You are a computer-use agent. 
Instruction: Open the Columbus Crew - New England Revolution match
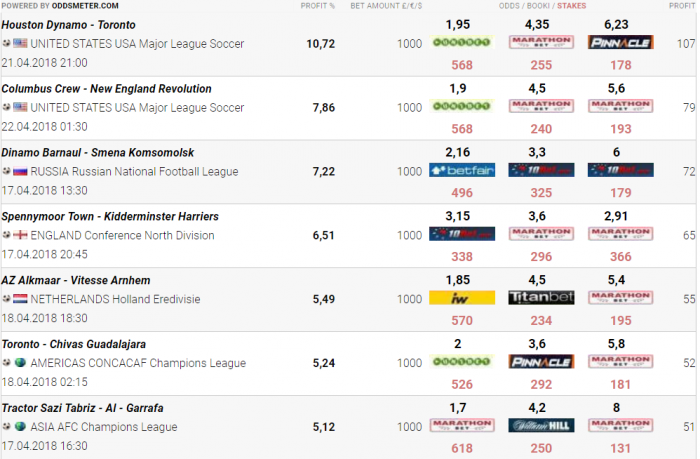(x=106, y=89)
